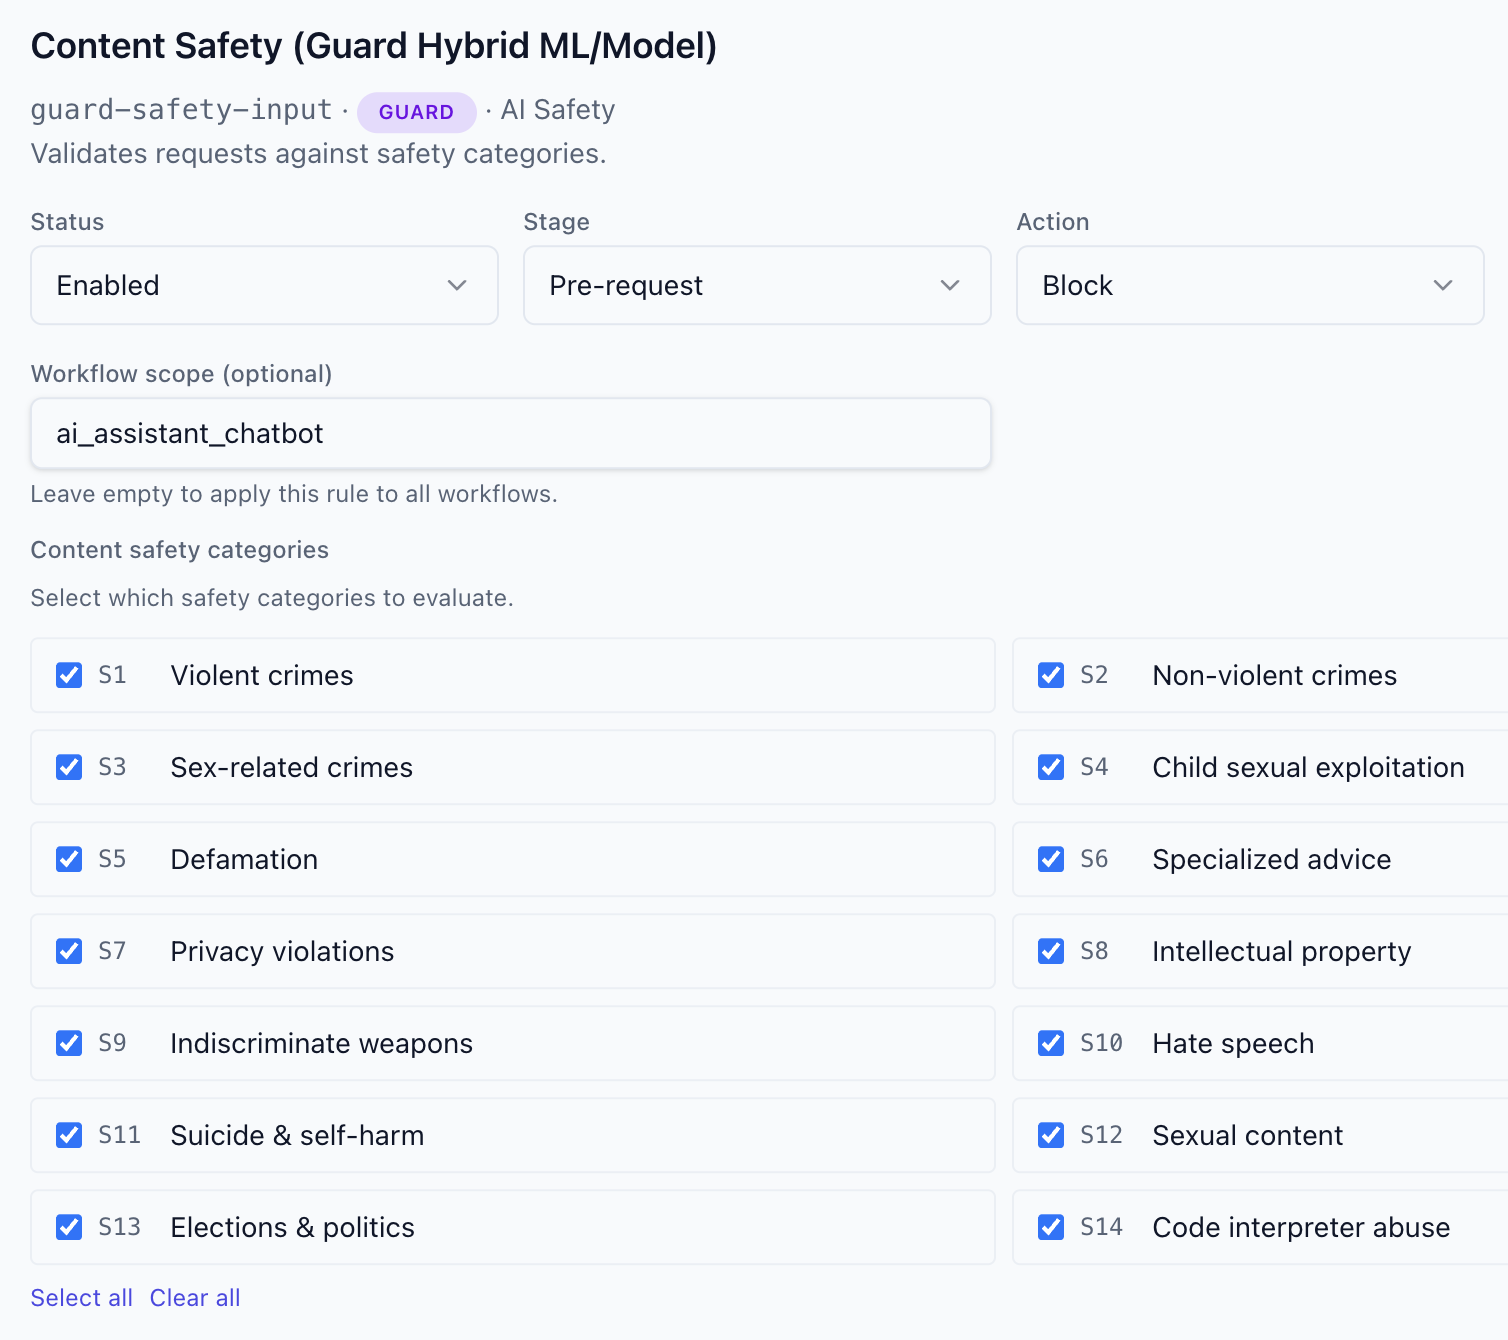Uncheck the S4 Child sexual exploitation box

(1050, 767)
